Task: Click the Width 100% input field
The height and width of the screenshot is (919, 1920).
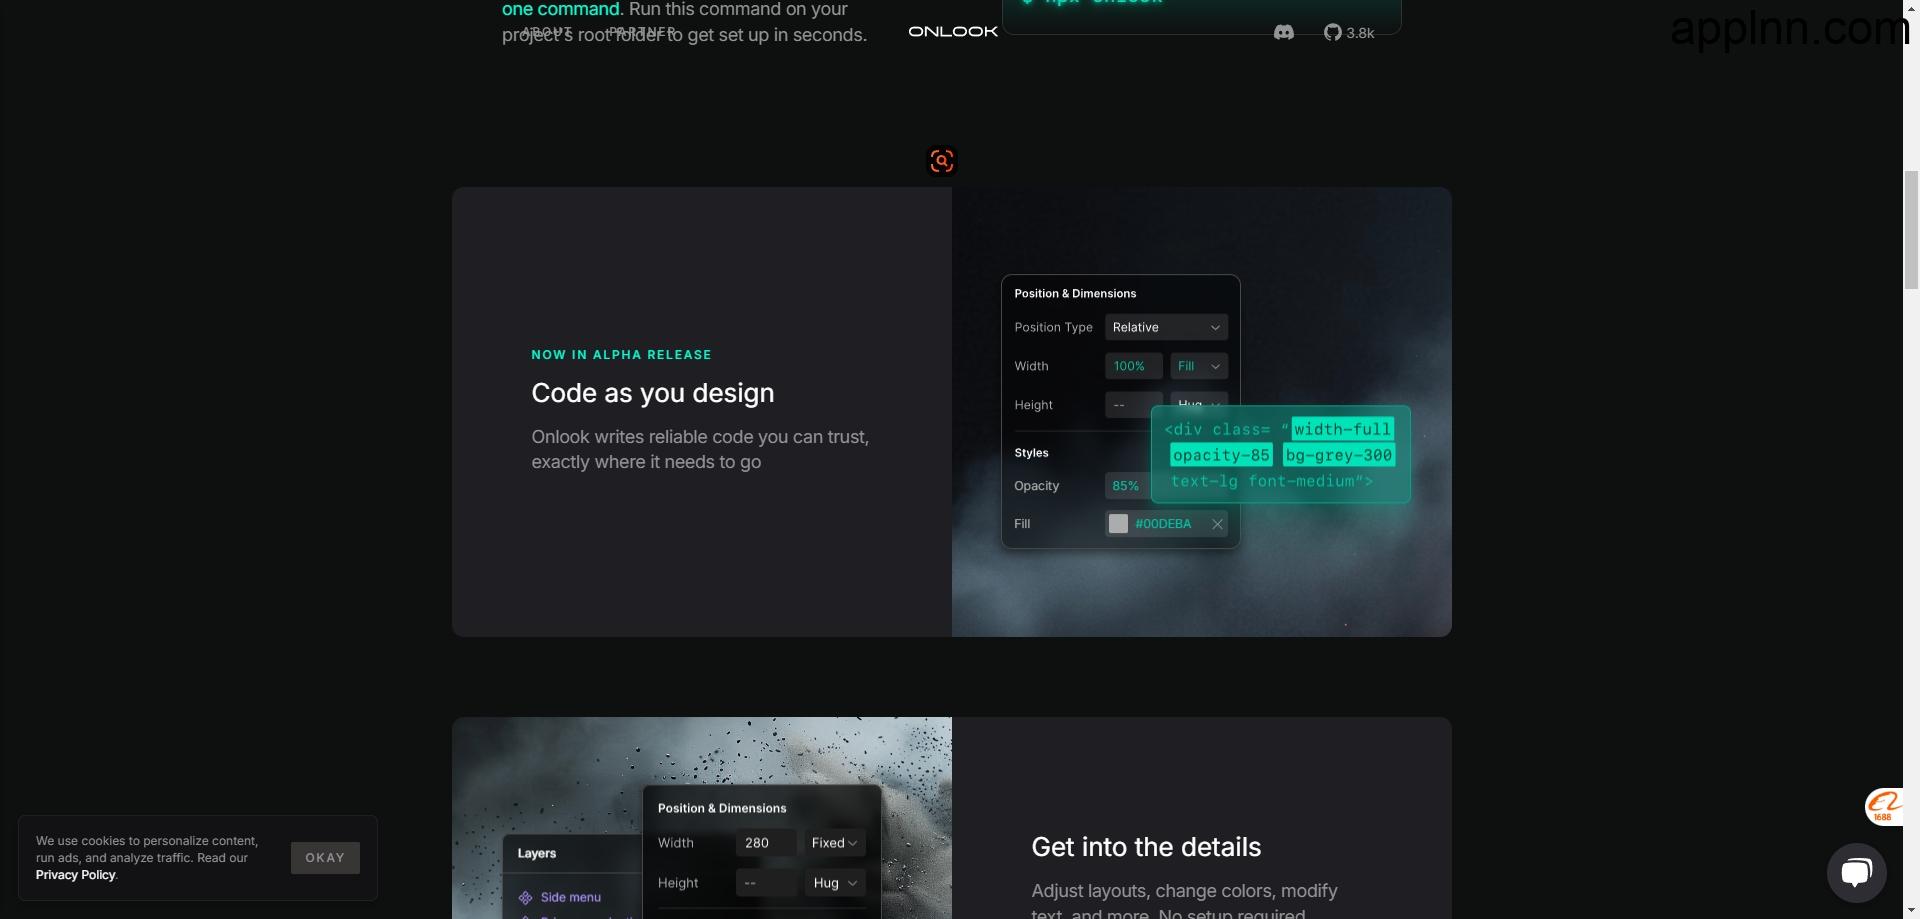Action: pyautogui.click(x=1134, y=367)
